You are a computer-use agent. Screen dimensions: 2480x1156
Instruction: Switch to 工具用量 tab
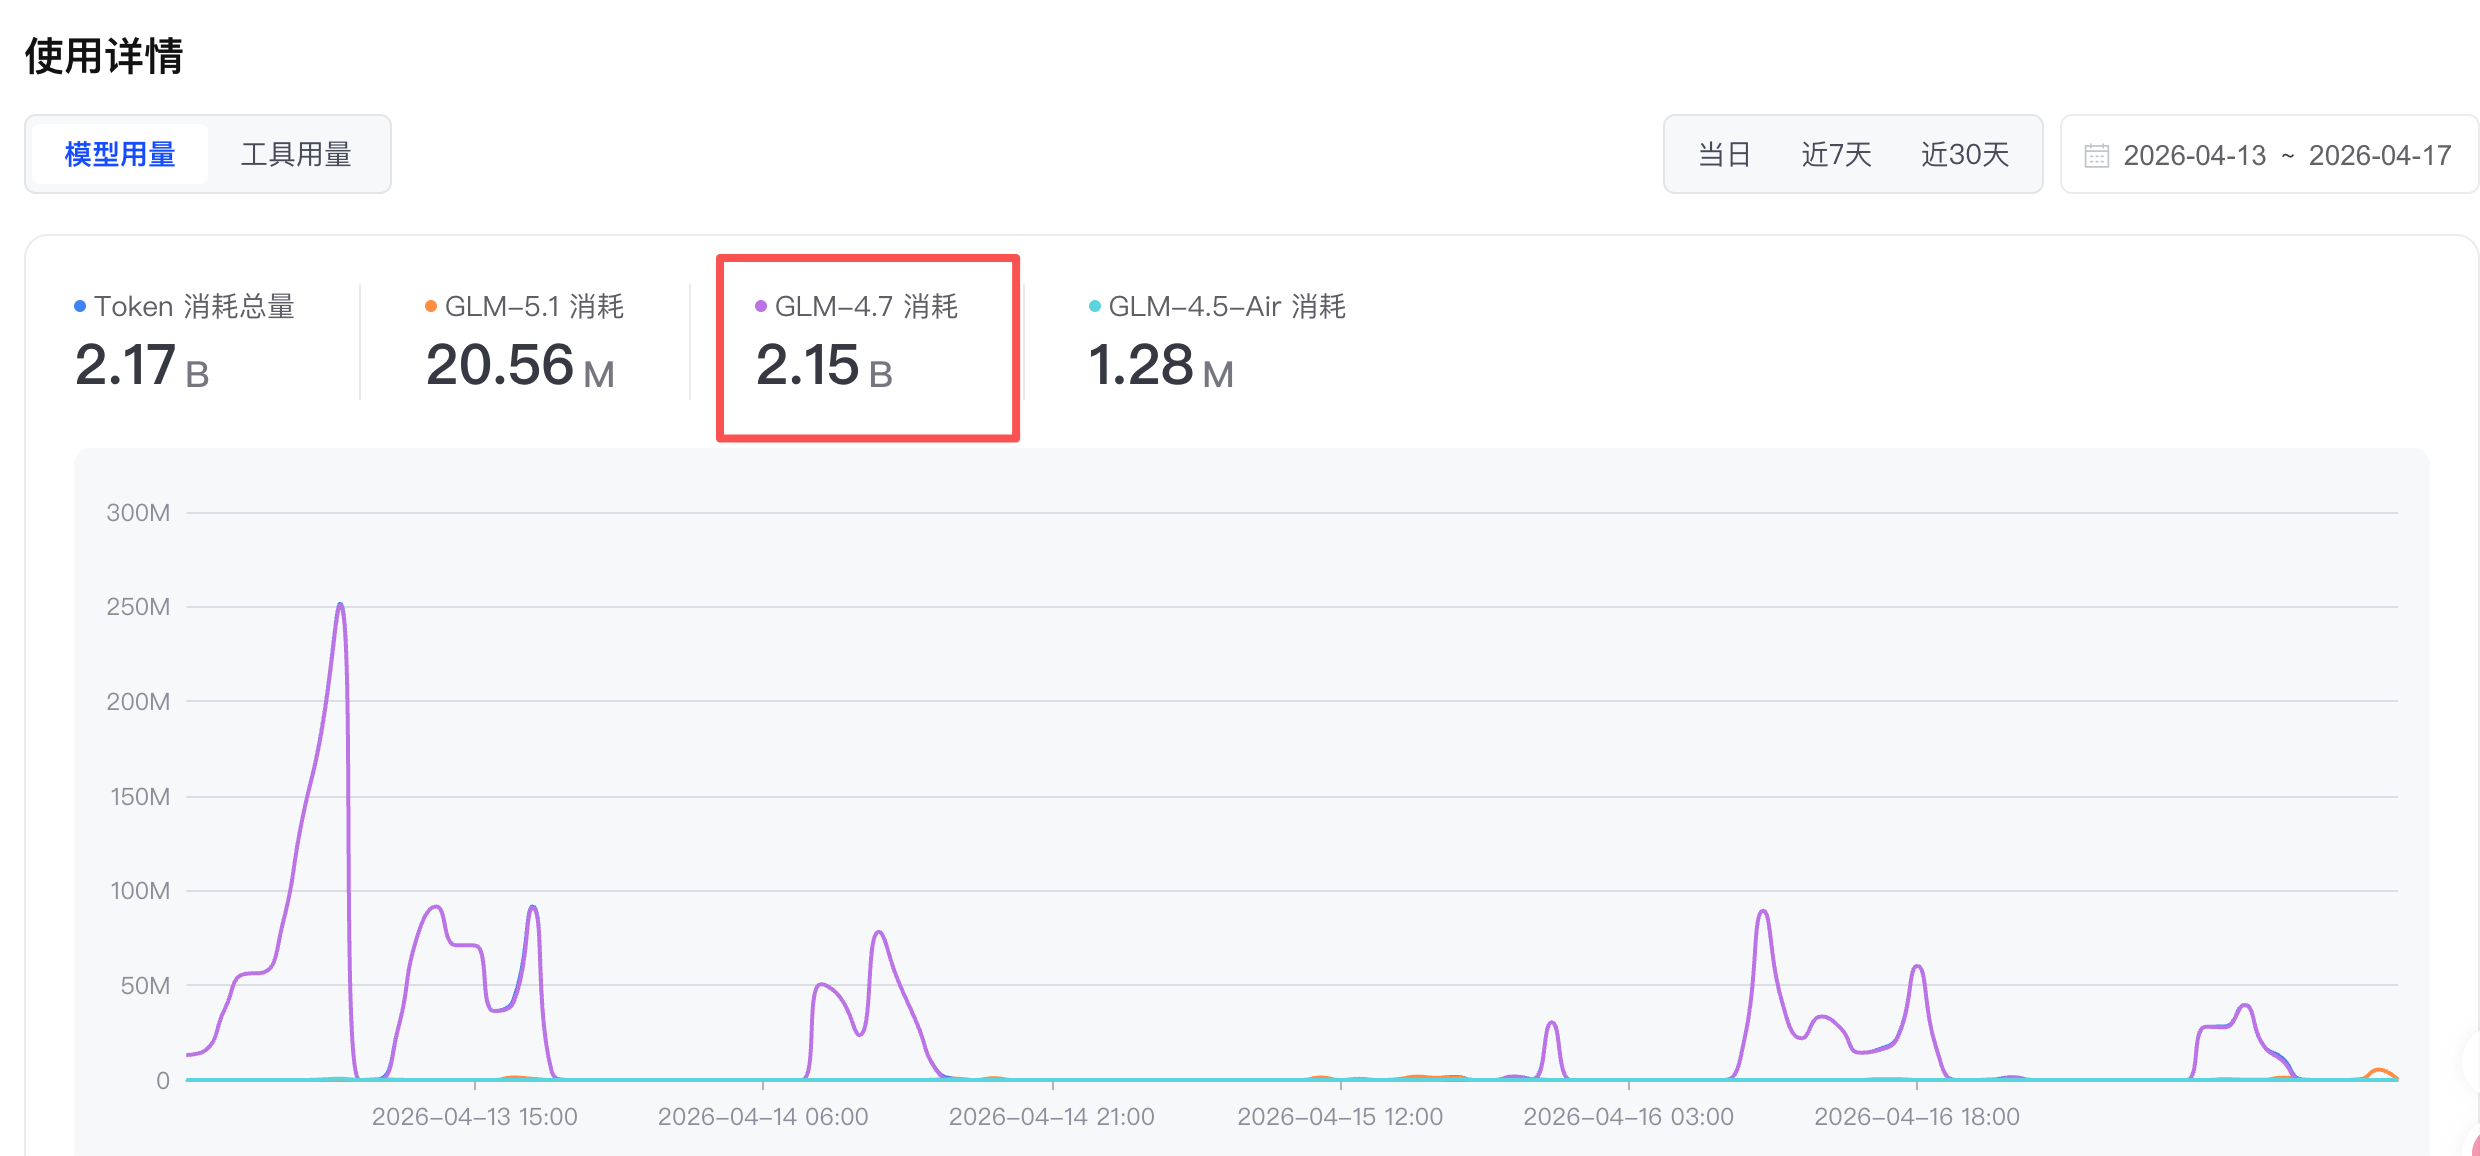[296, 154]
